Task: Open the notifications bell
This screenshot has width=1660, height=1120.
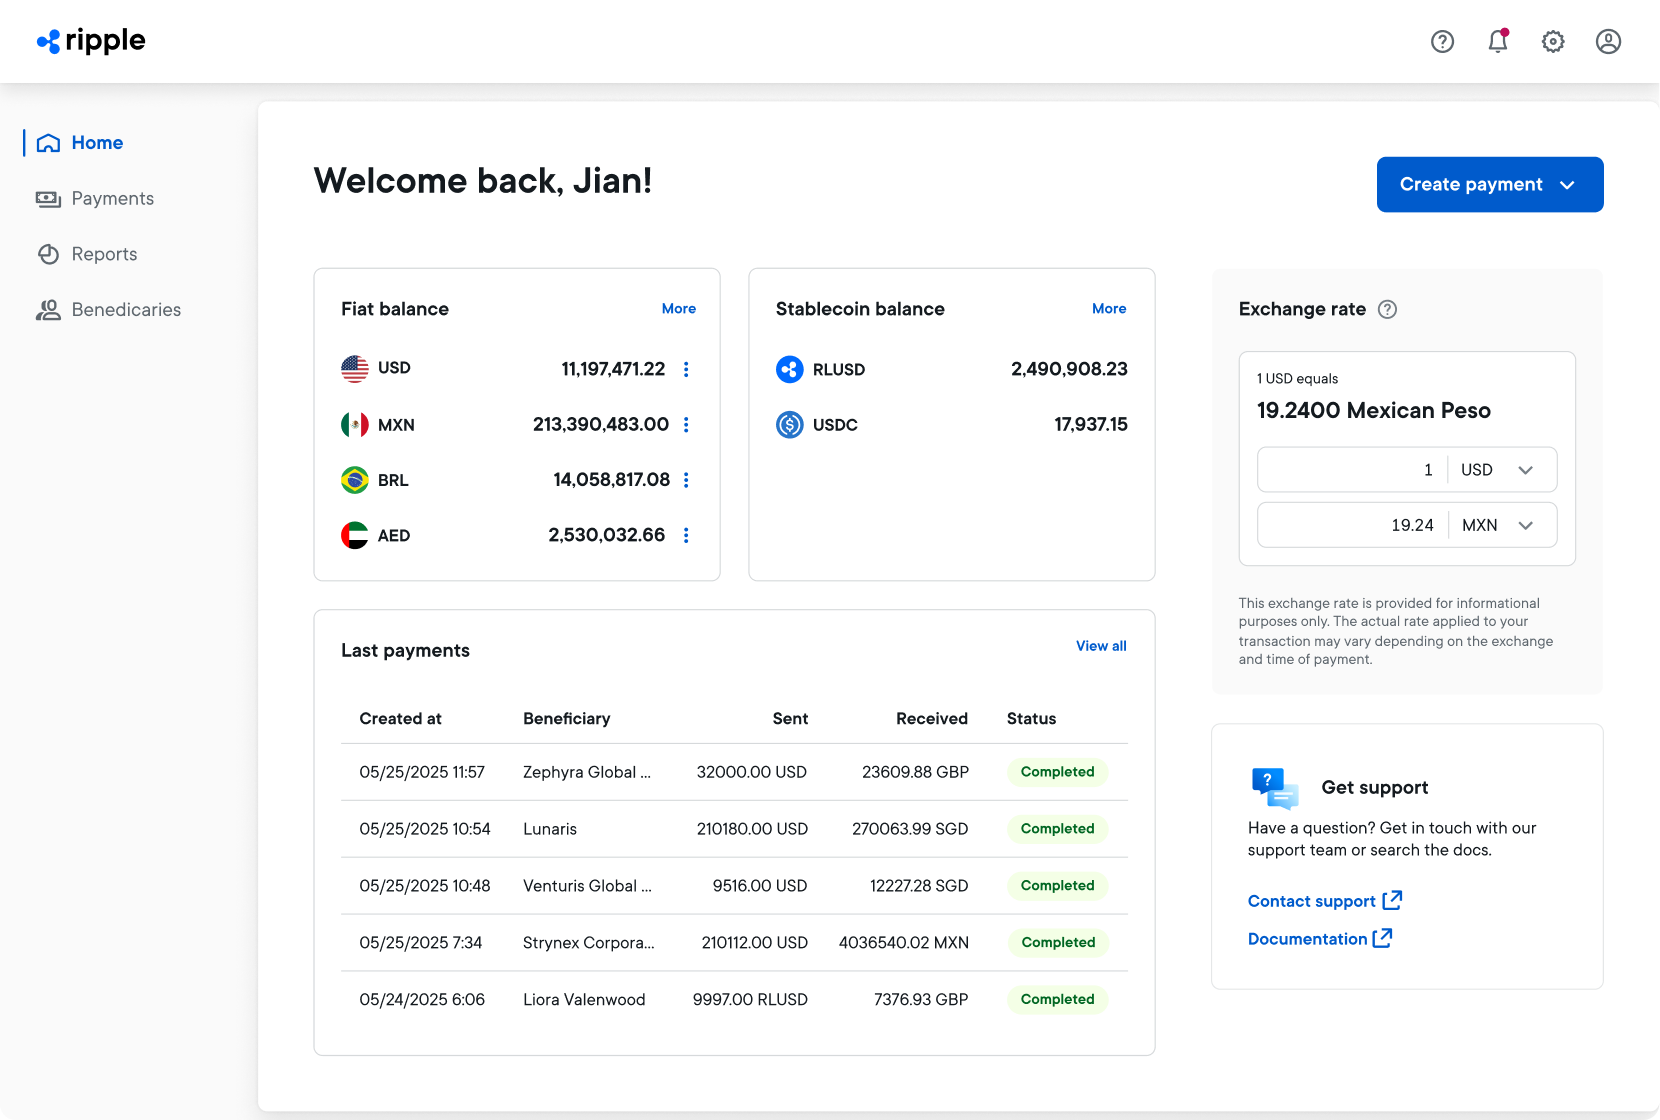Action: [1497, 41]
